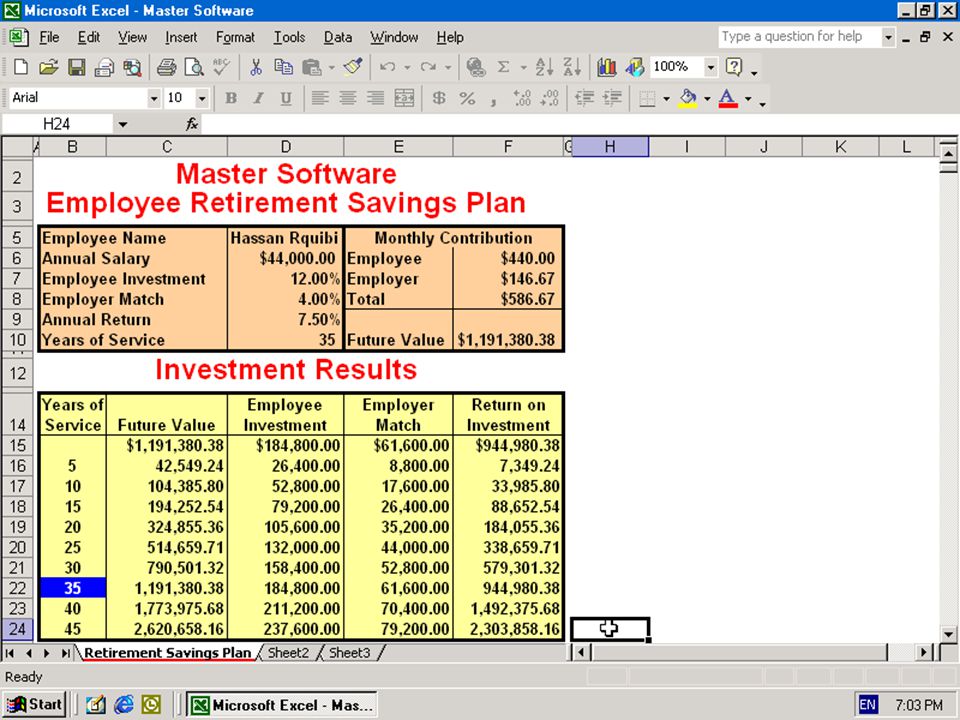Expand the AutoSum dropdown arrow
Screen dimensions: 960x720
523,67
